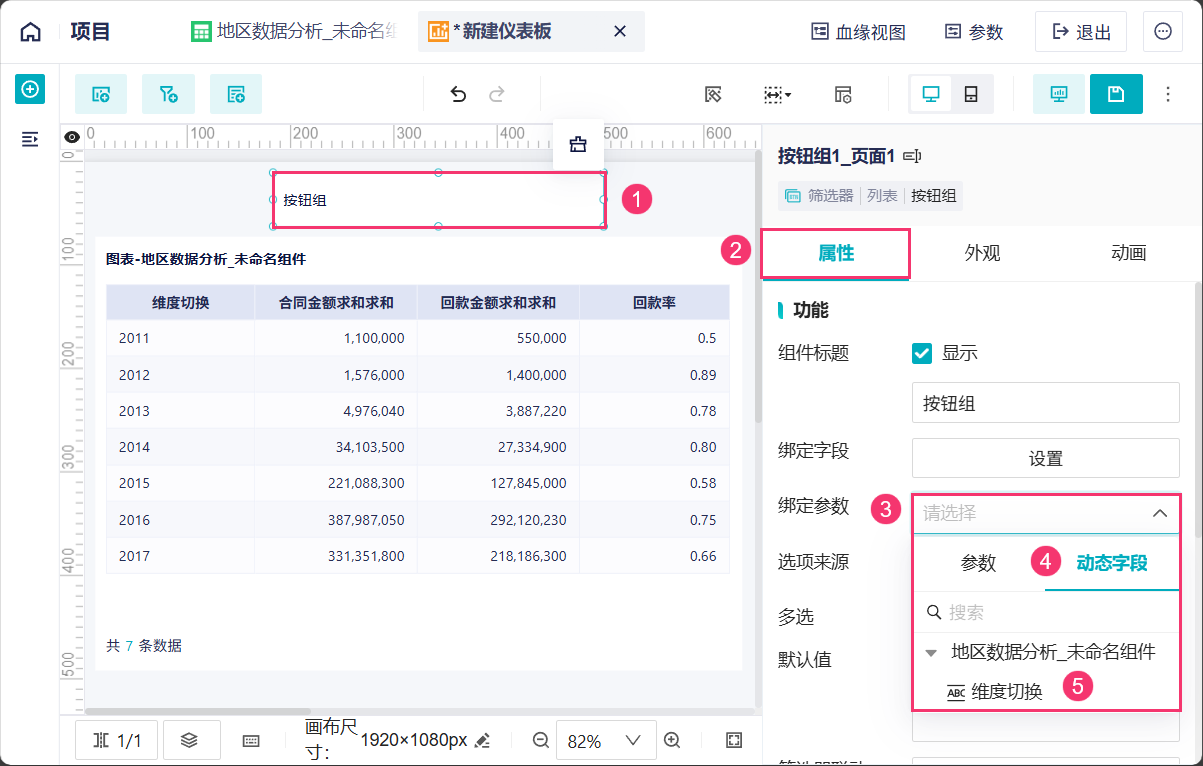Click the 合同金额求和求和 column header

(336, 303)
